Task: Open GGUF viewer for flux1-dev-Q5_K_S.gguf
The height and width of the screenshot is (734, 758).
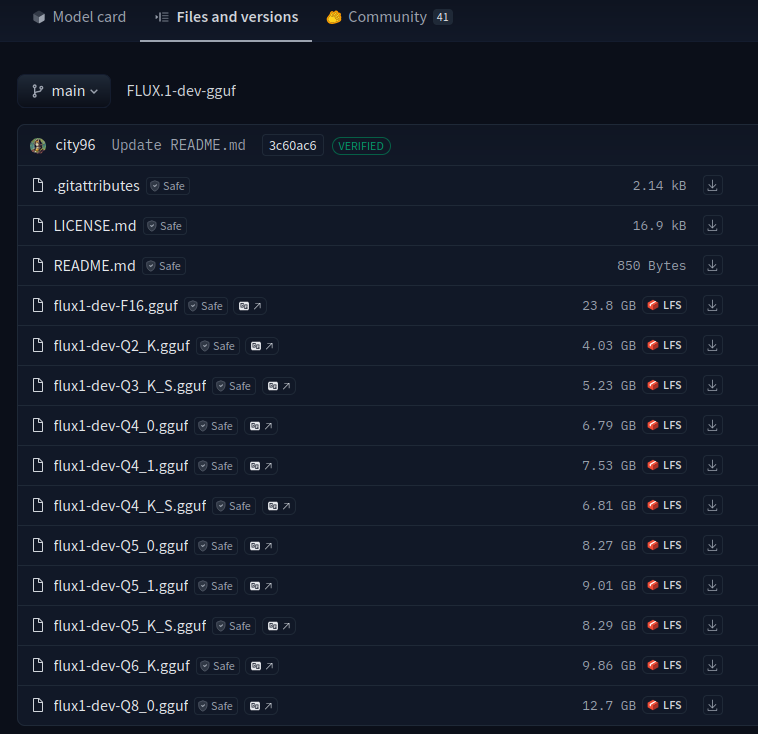Action: pyautogui.click(x=279, y=626)
